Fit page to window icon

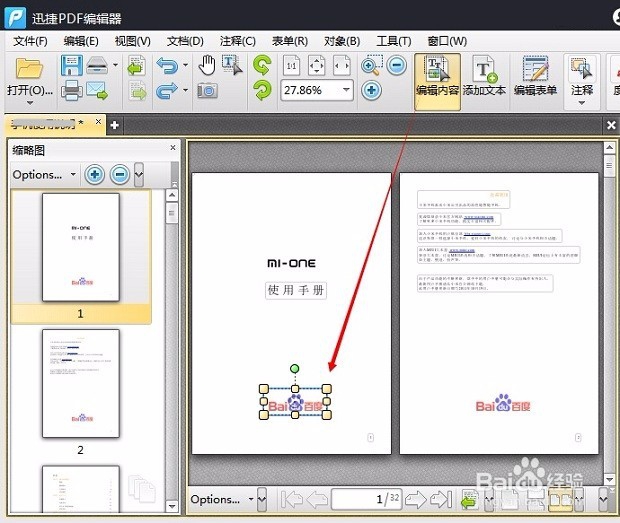pos(316,66)
